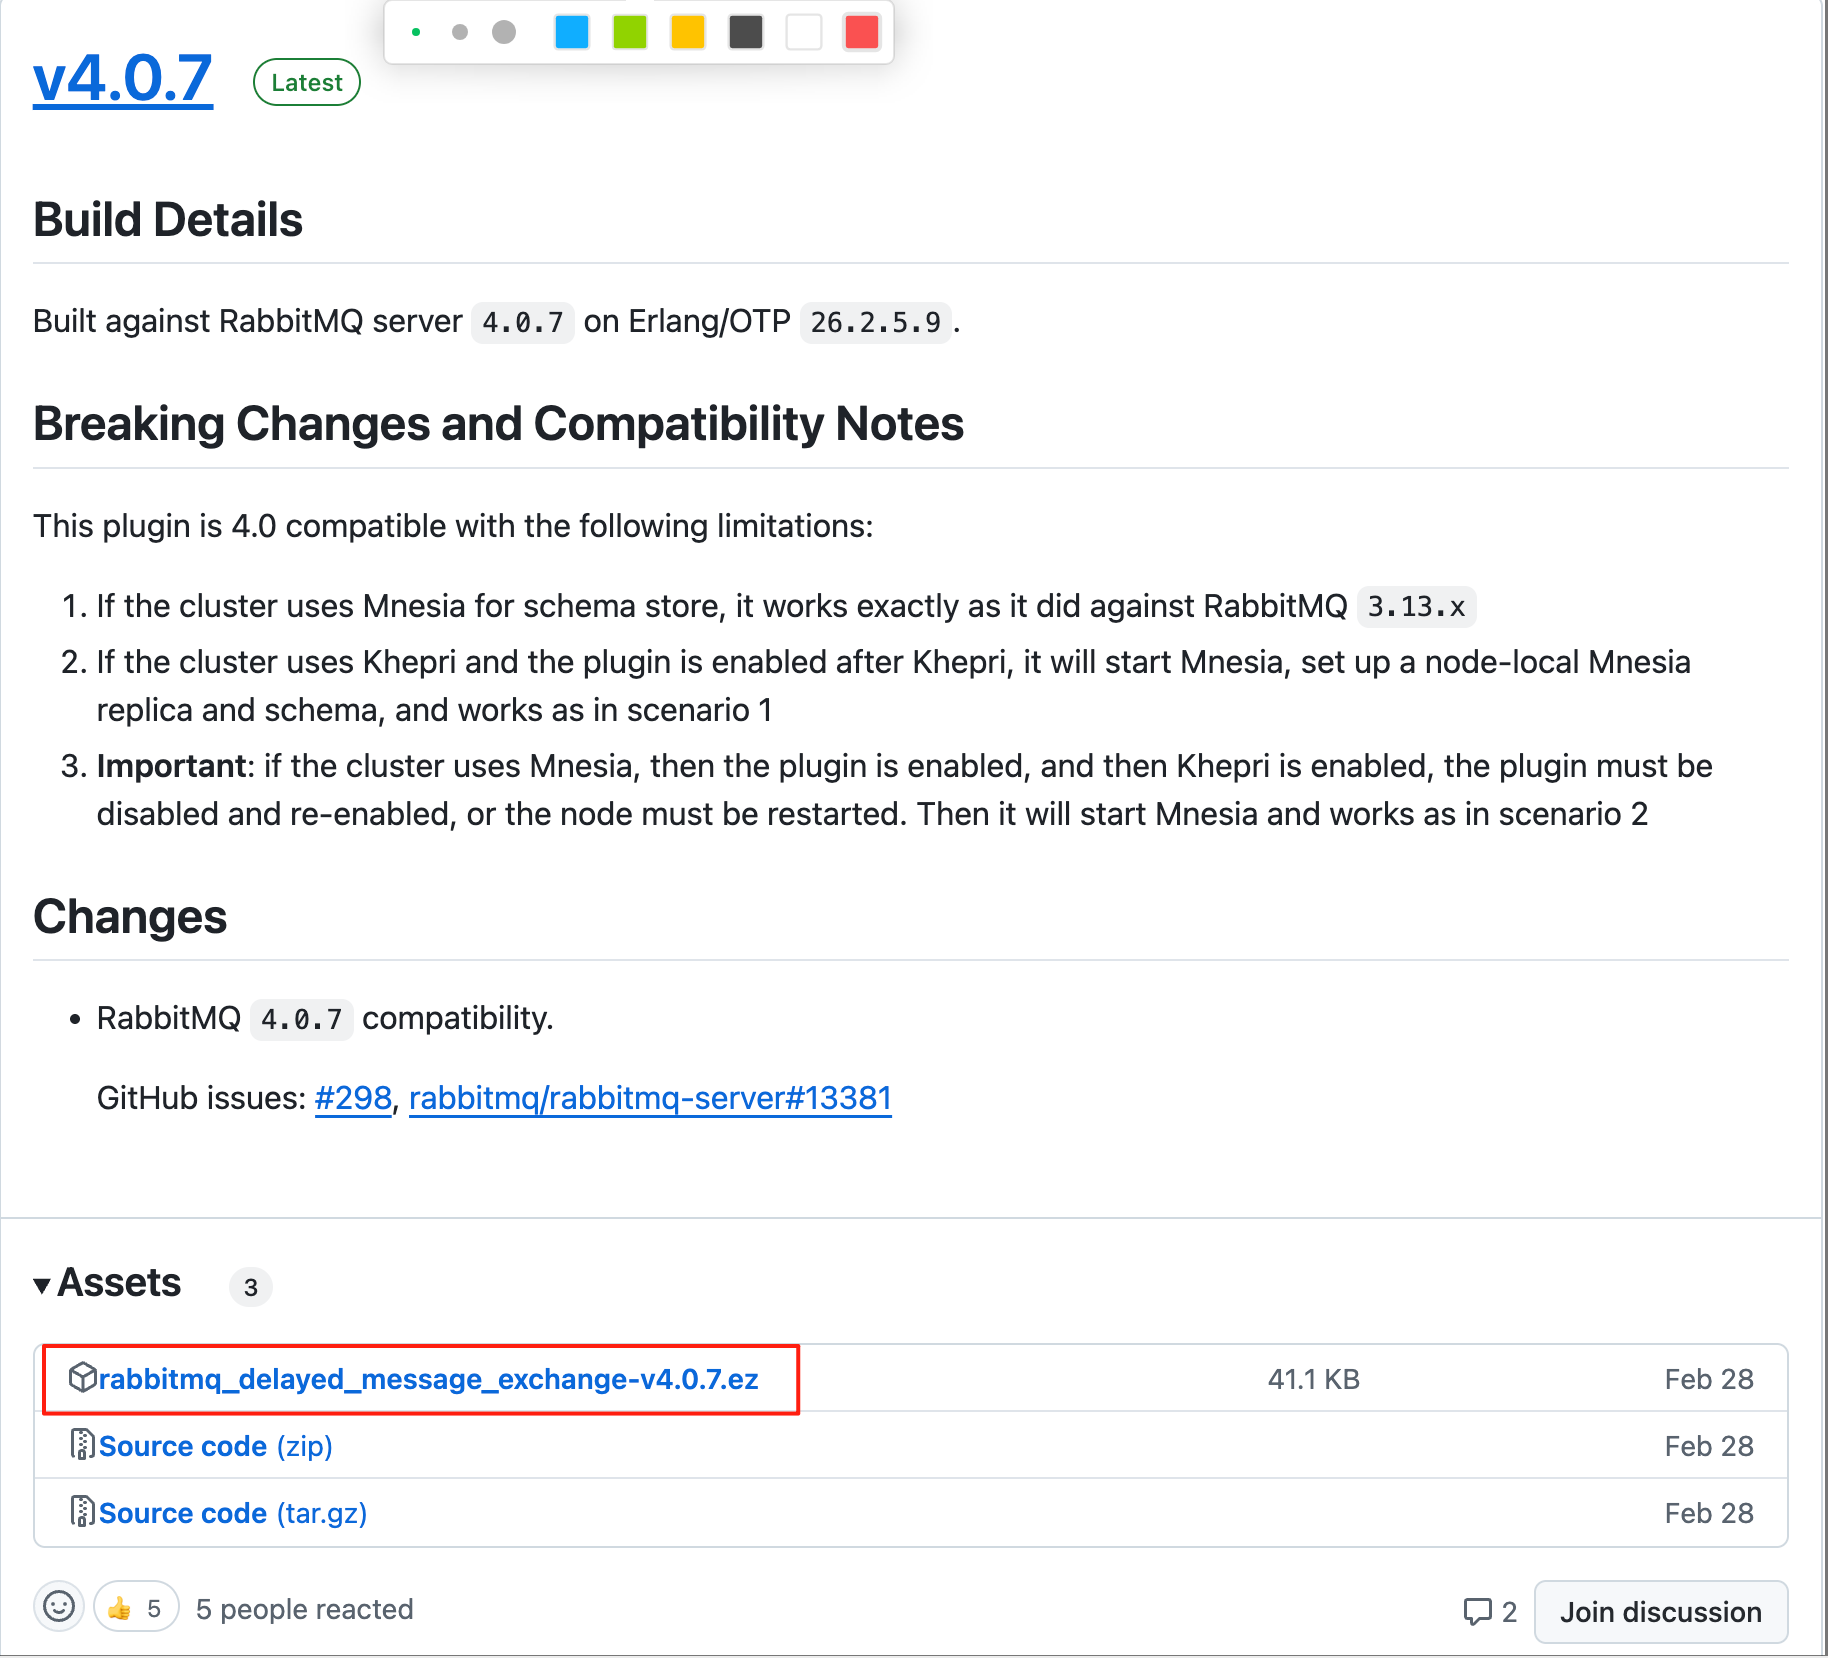Pick the blue color swatch

[x=572, y=32]
